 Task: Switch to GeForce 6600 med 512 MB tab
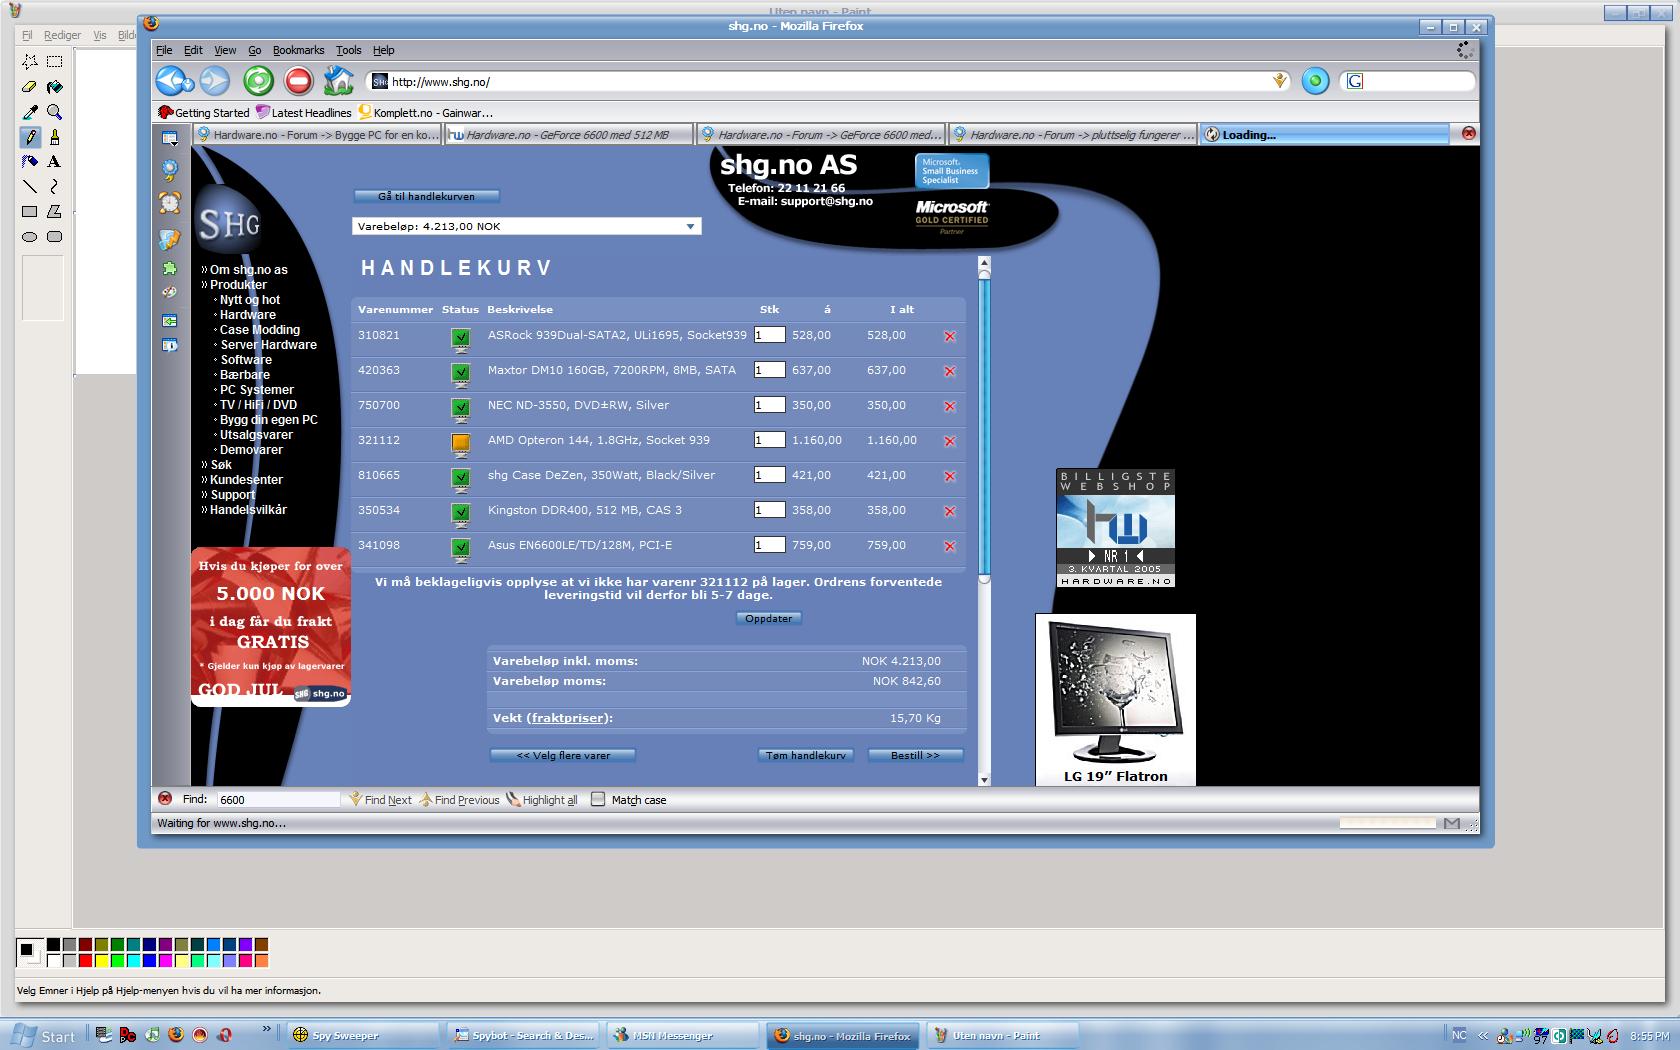[x=569, y=135]
